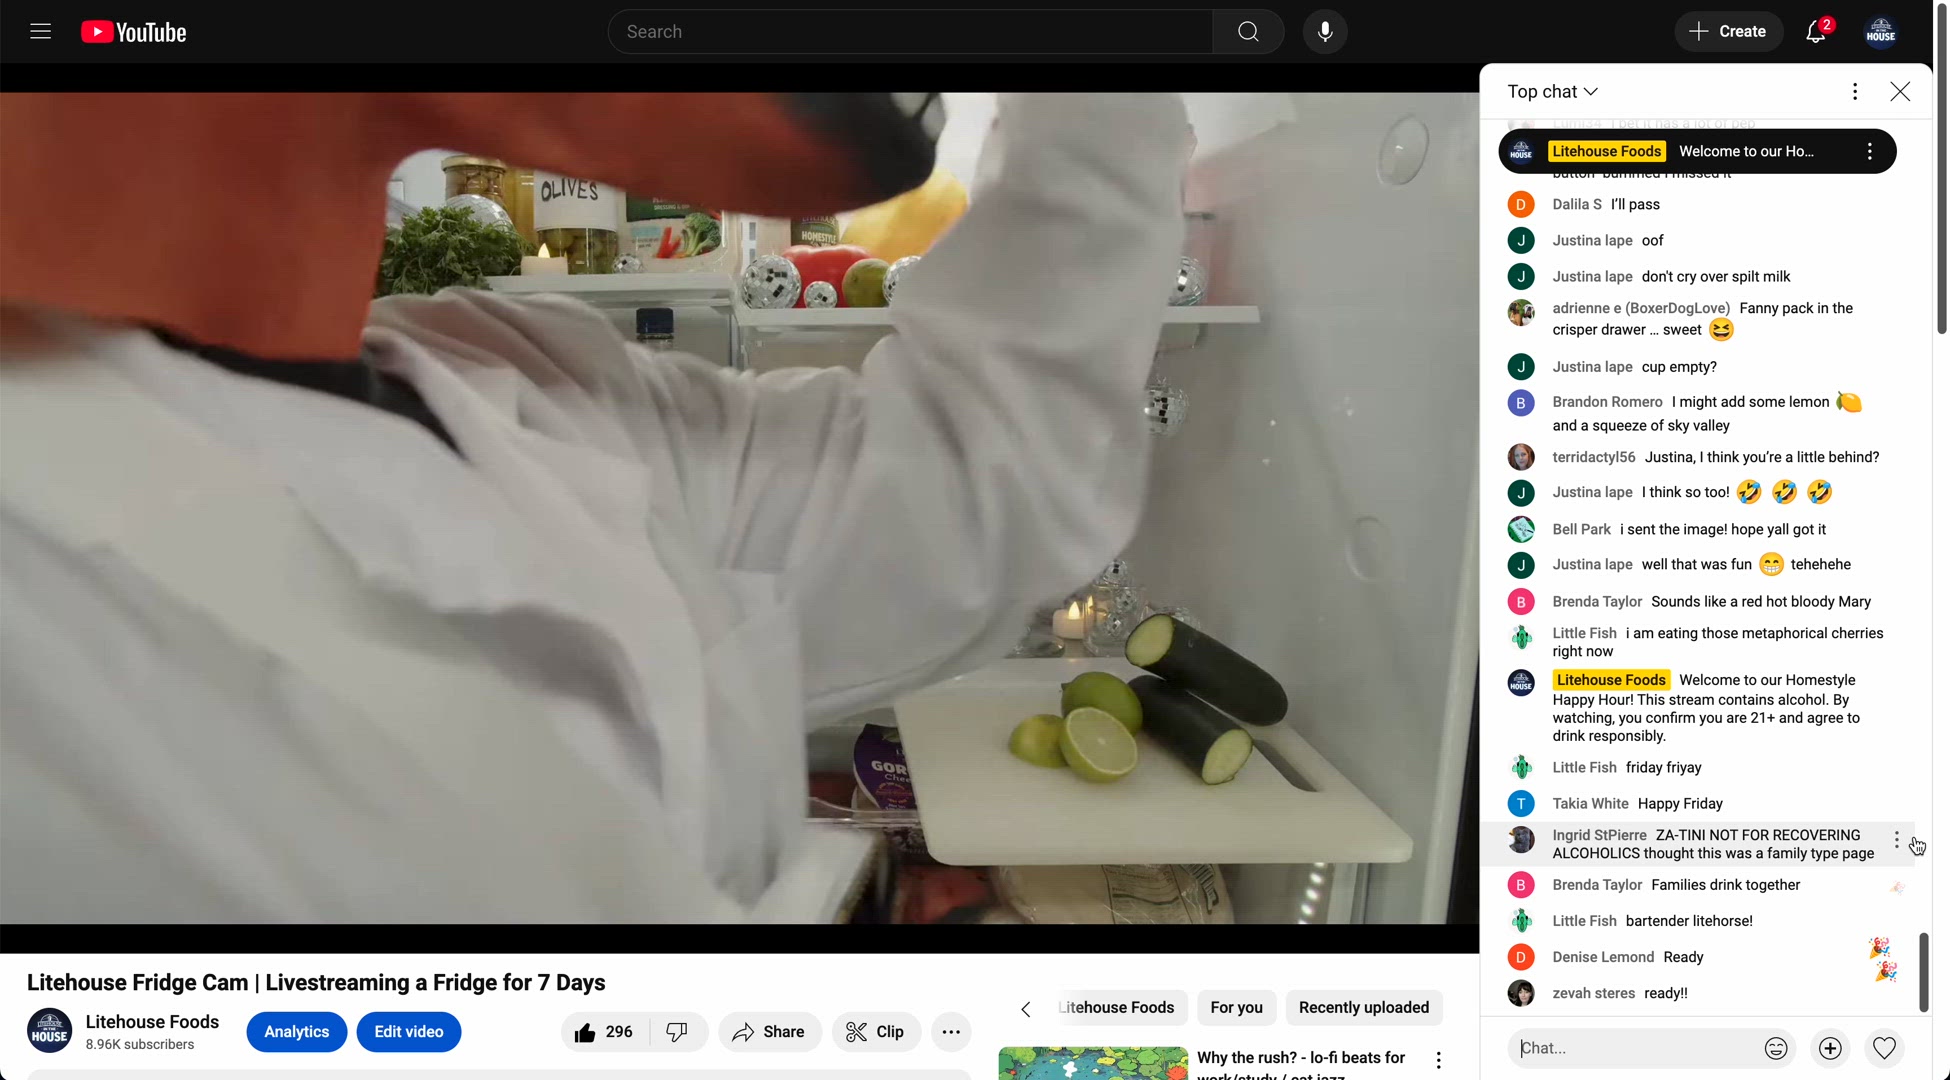Open the YouTube guide hamburger menu
Screen dimensions: 1950x1080
tap(40, 31)
